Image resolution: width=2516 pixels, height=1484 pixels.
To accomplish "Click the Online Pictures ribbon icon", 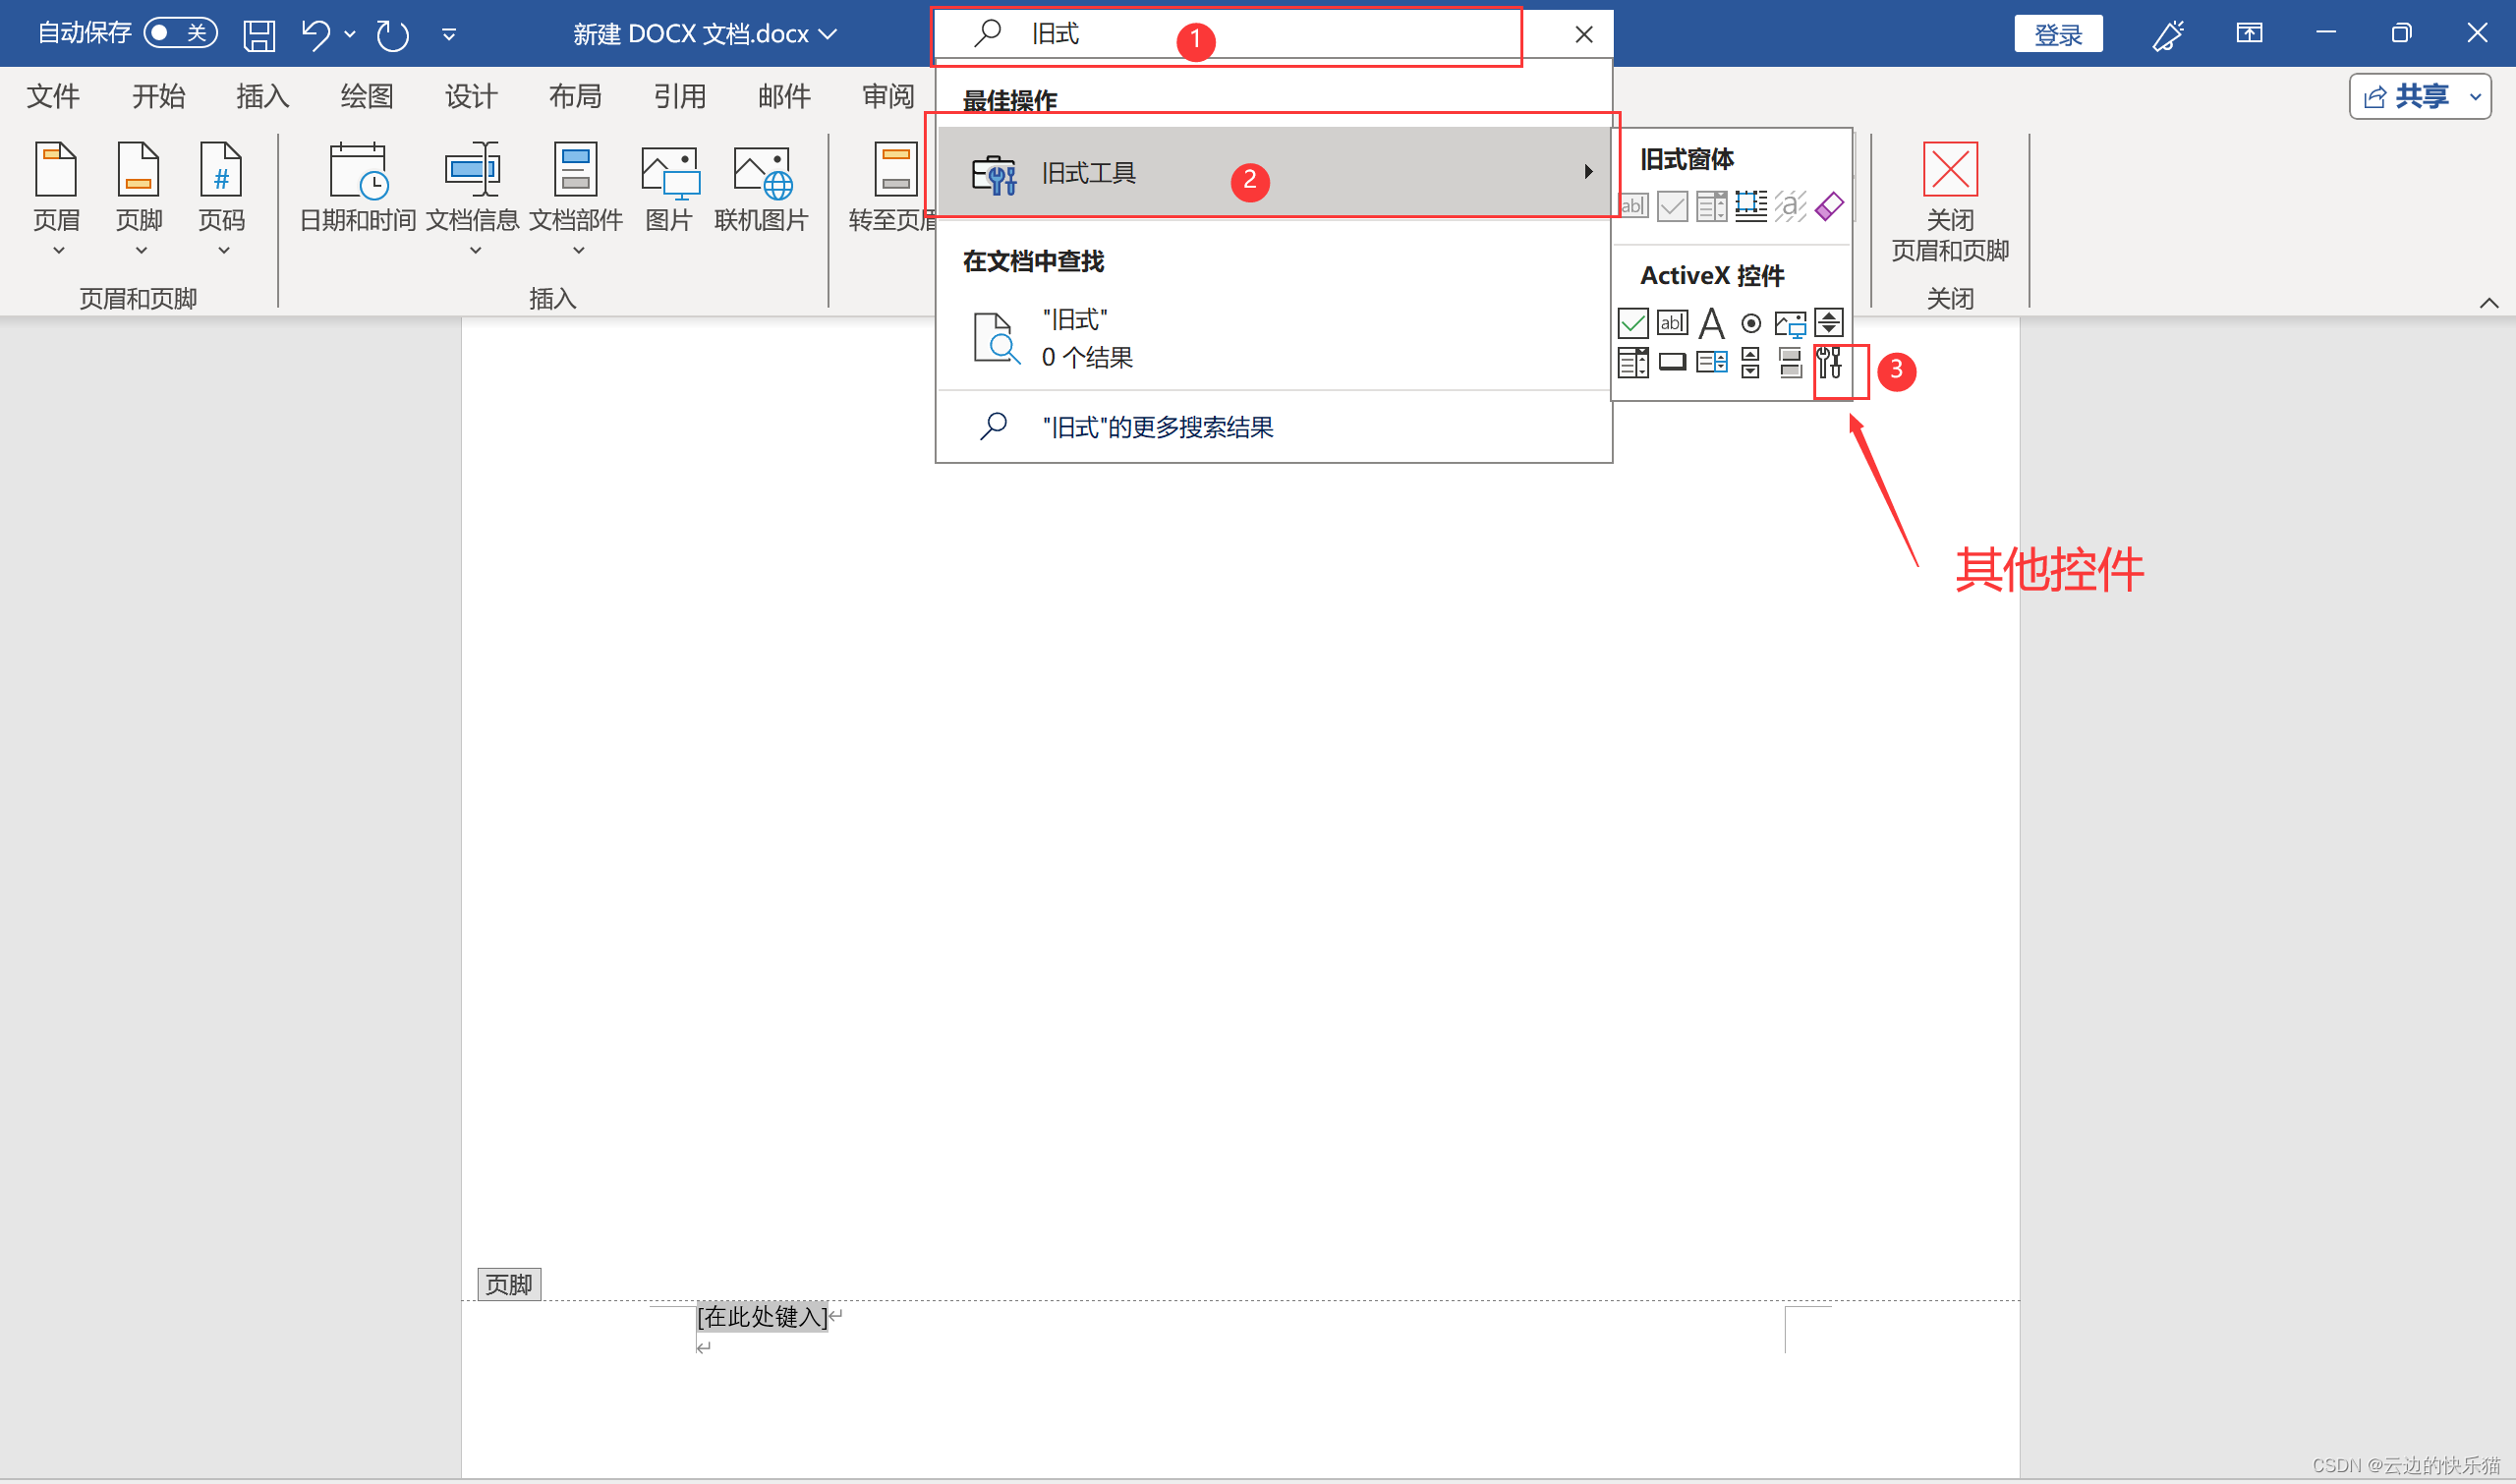I will [x=761, y=187].
